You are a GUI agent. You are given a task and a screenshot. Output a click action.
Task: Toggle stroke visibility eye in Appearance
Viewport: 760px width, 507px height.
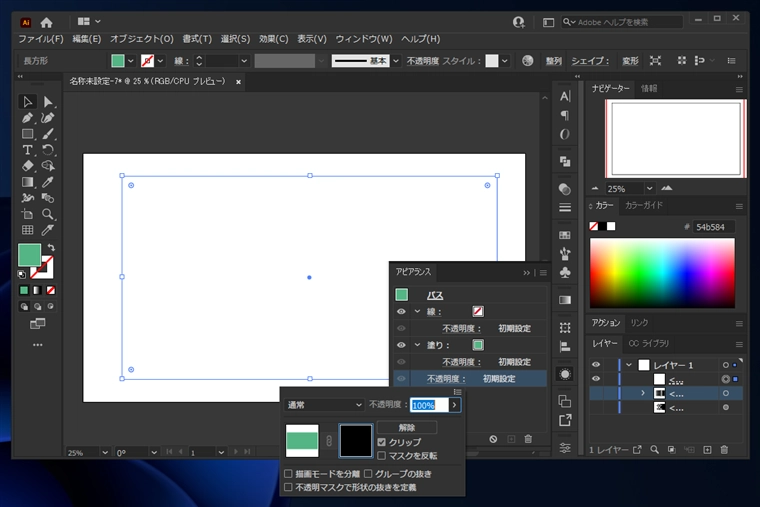pos(401,312)
